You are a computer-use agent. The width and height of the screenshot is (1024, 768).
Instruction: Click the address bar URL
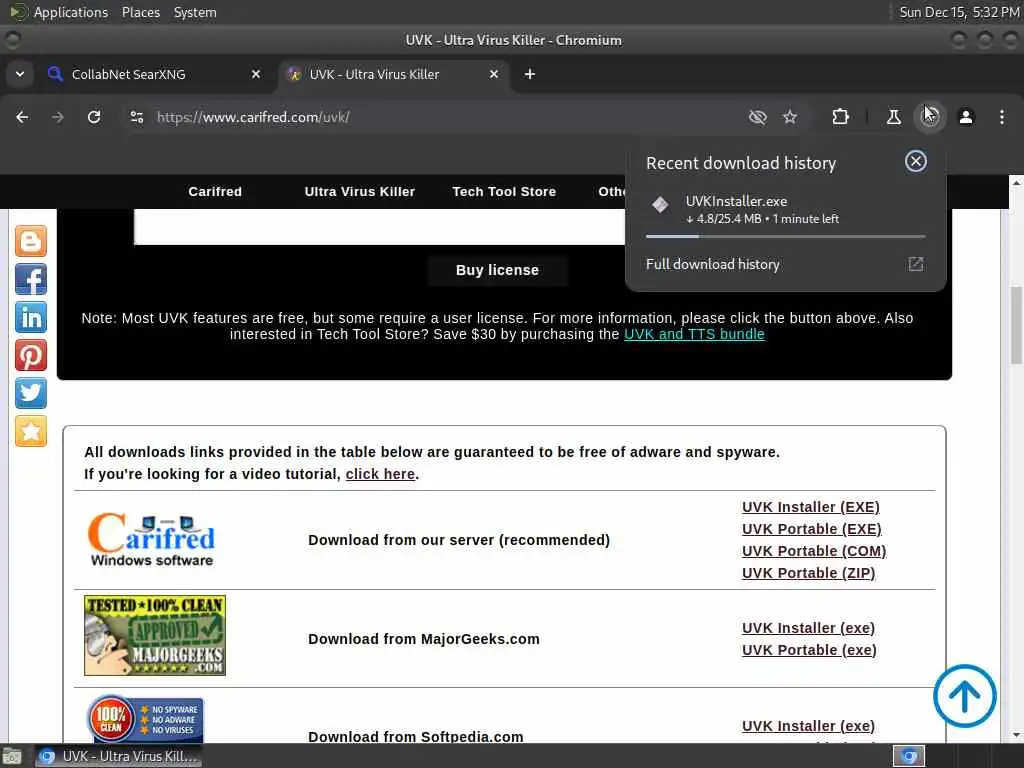pos(253,117)
